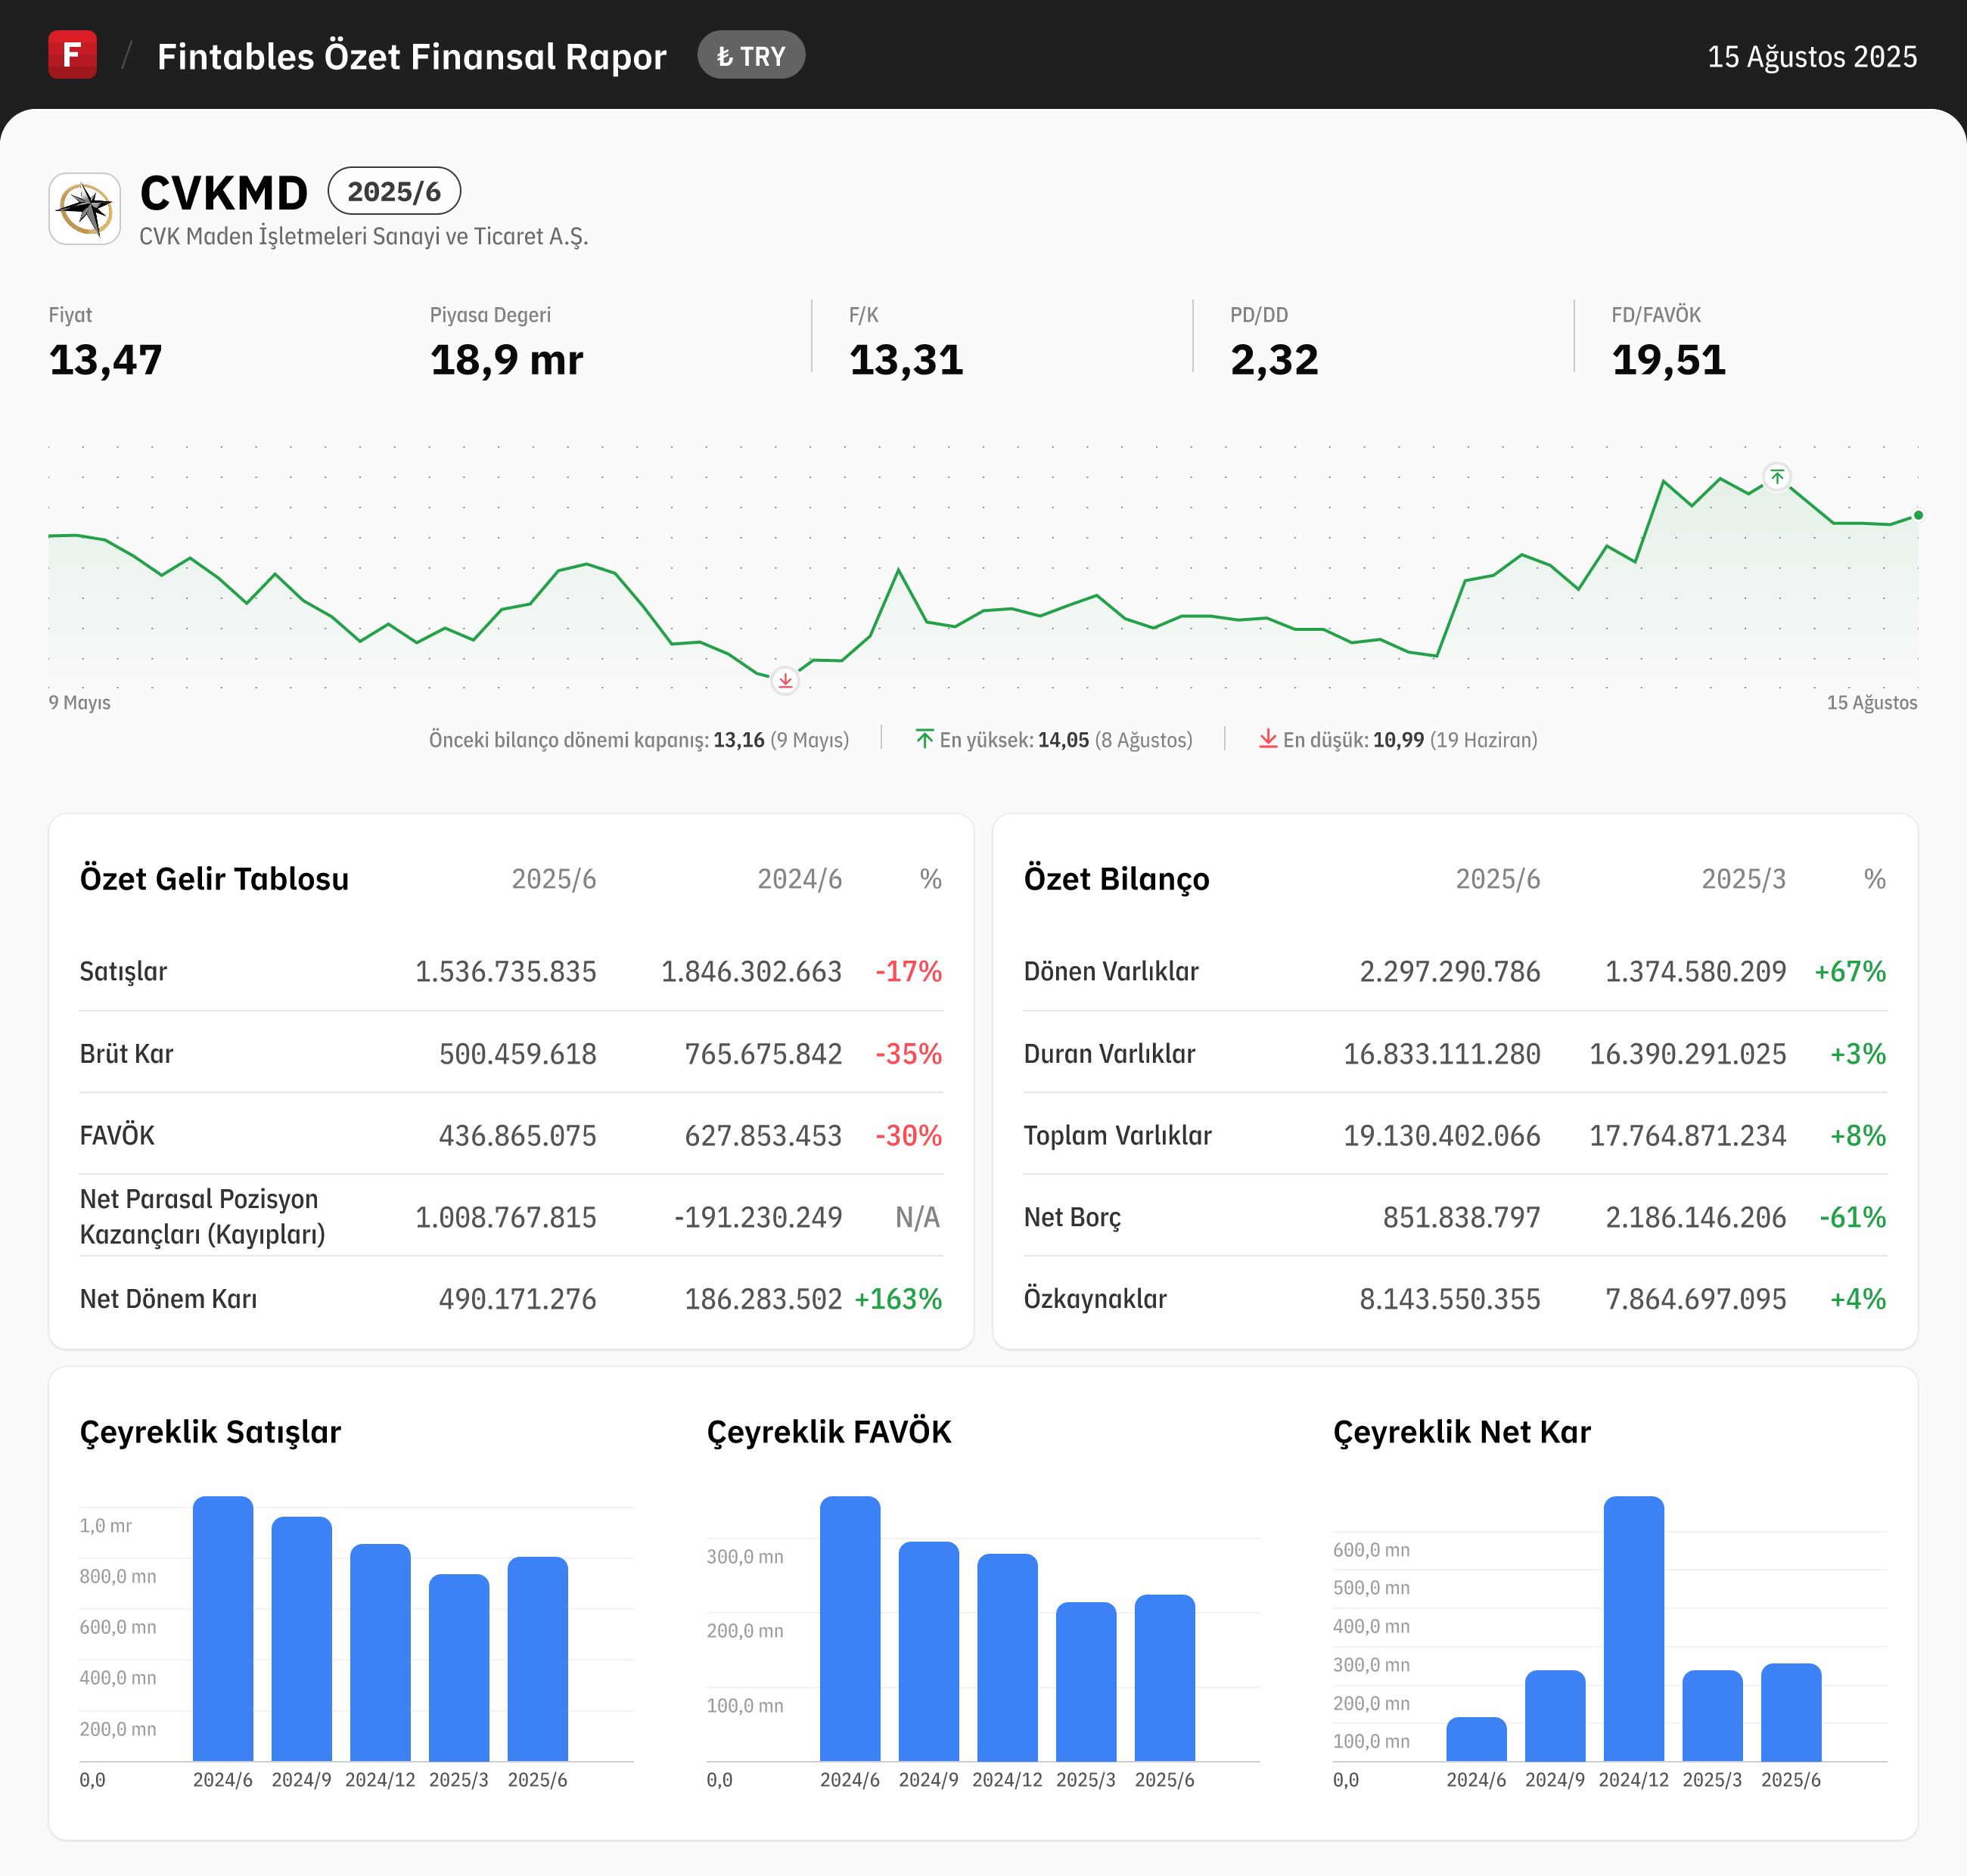The width and height of the screenshot is (1967, 1876).
Task: Click the green endpoint dot of price line
Action: click(1917, 515)
